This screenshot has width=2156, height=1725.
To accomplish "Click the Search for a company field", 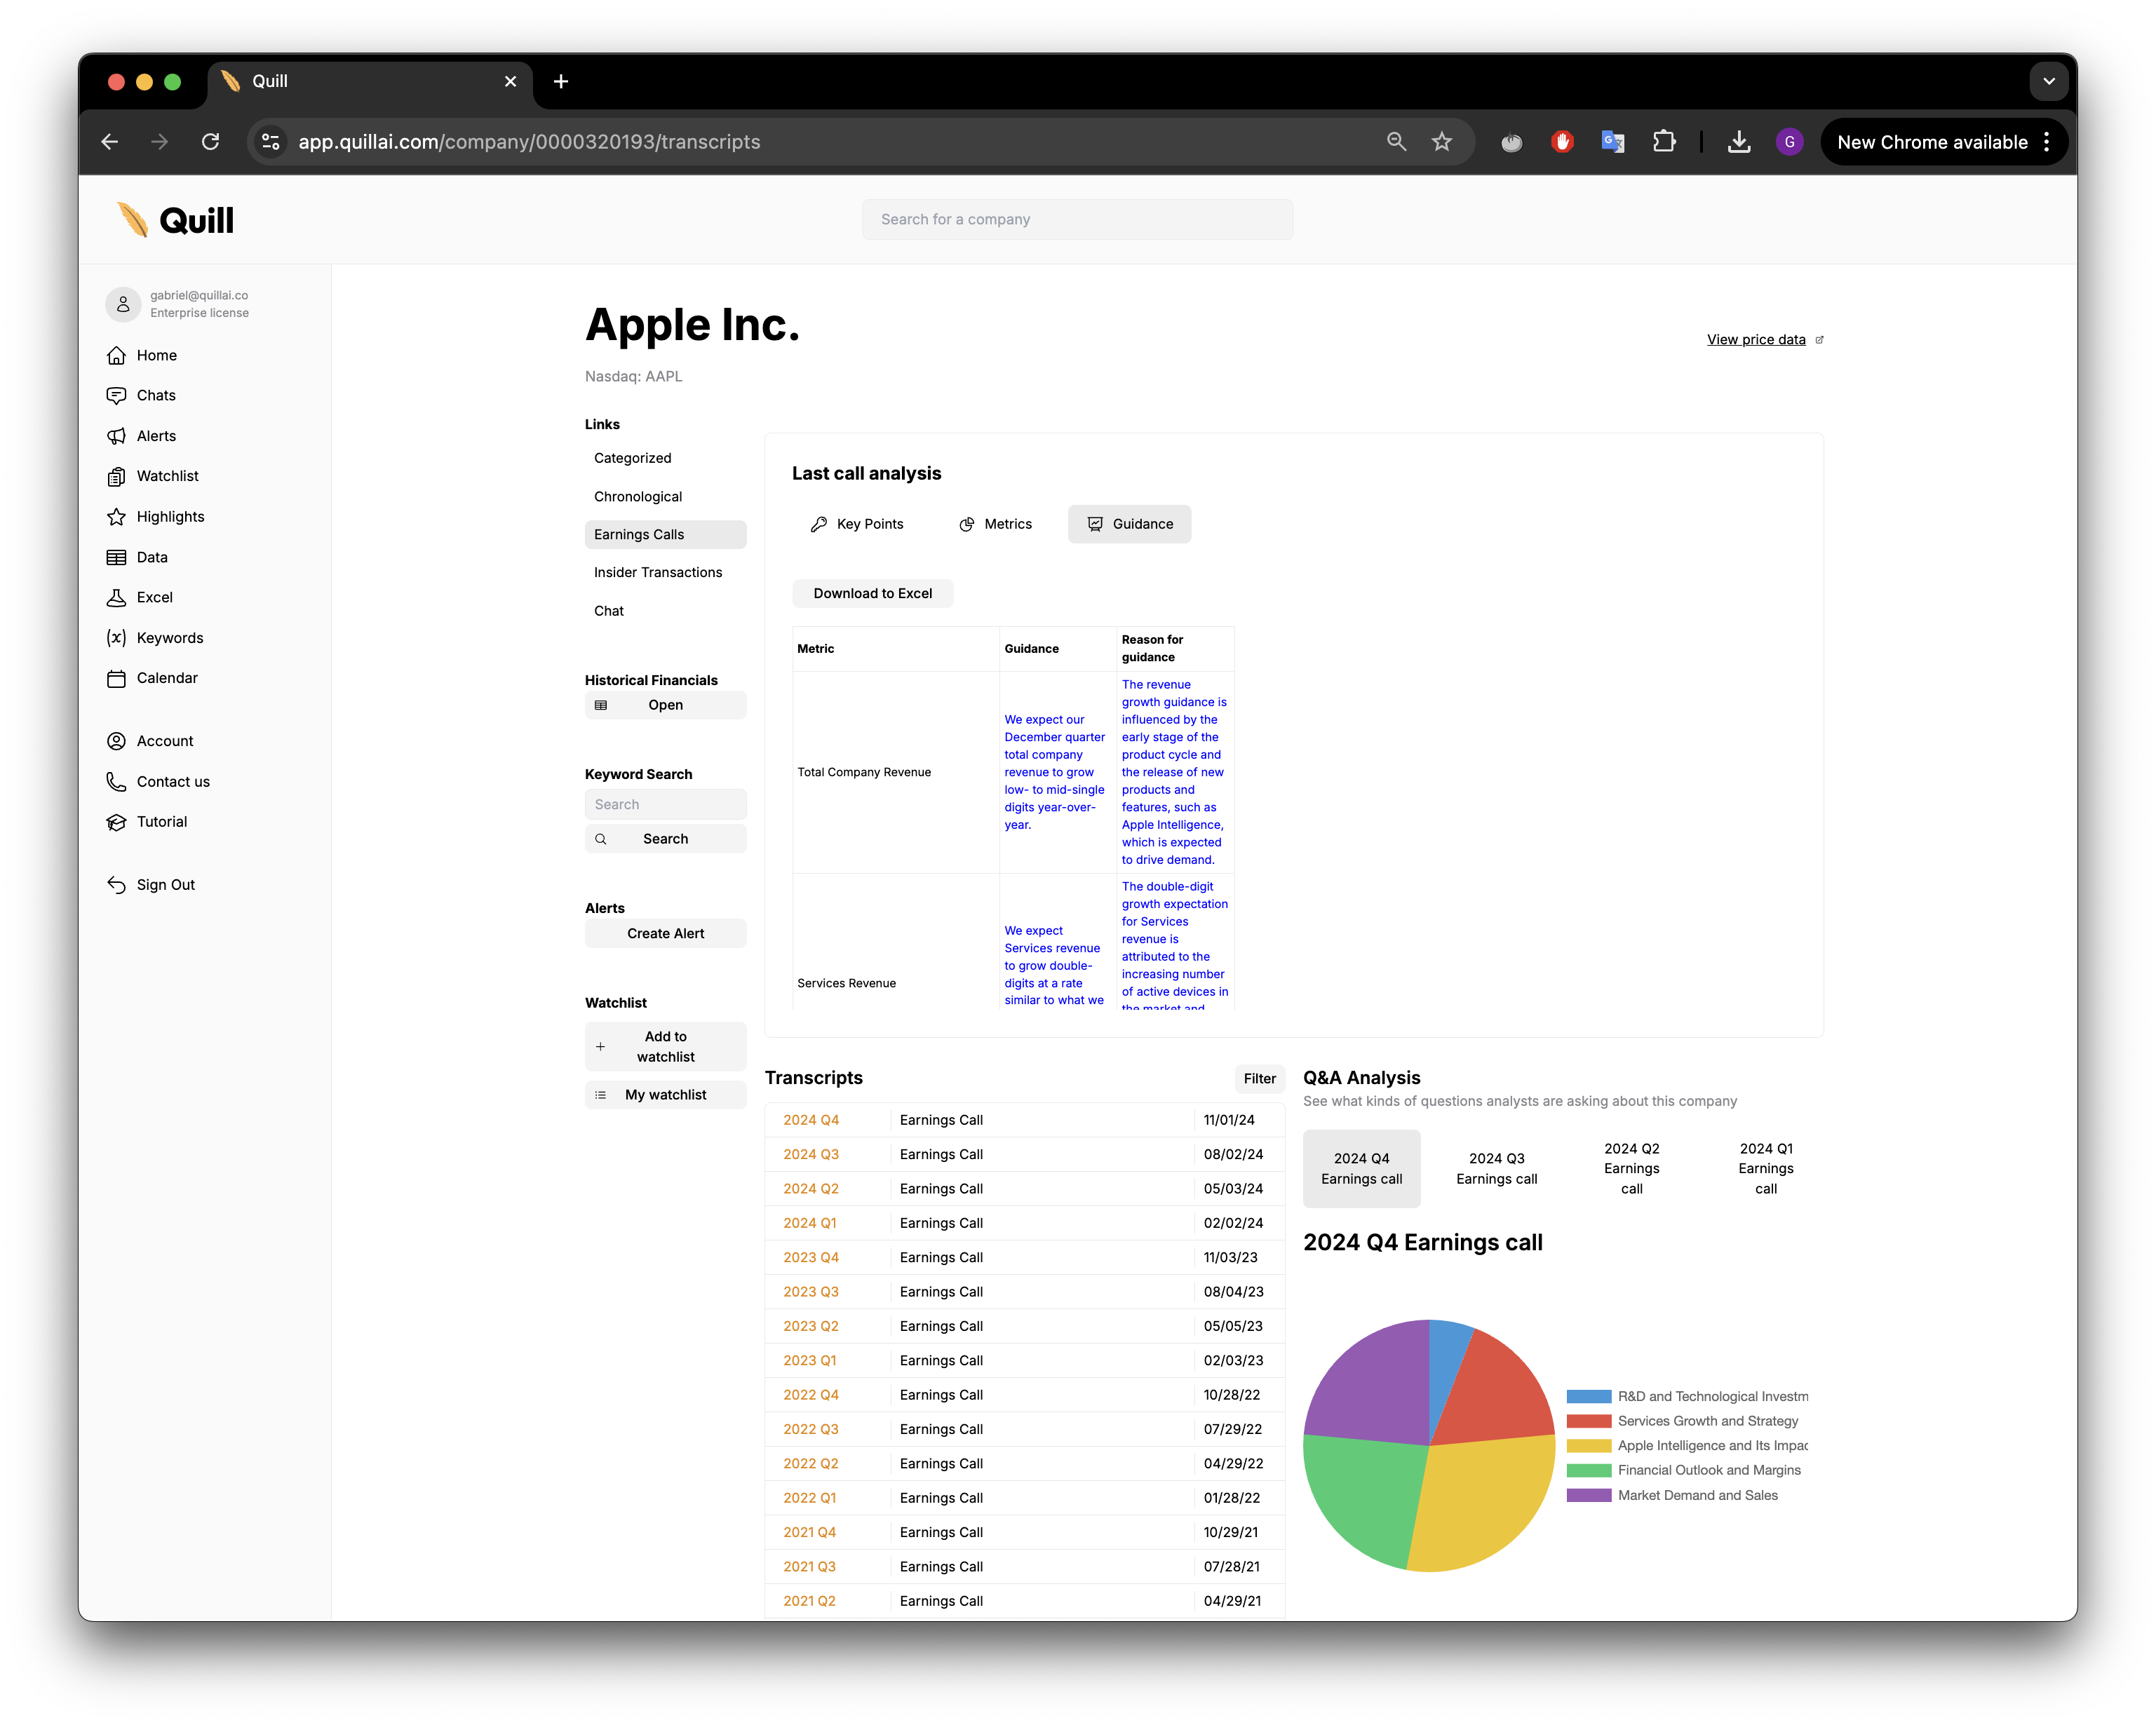I will (x=1077, y=219).
